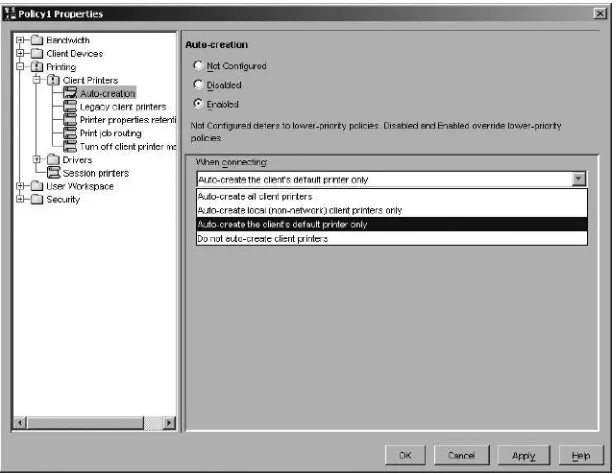
Task: Click the Client Printers folder icon
Action: click(53, 80)
